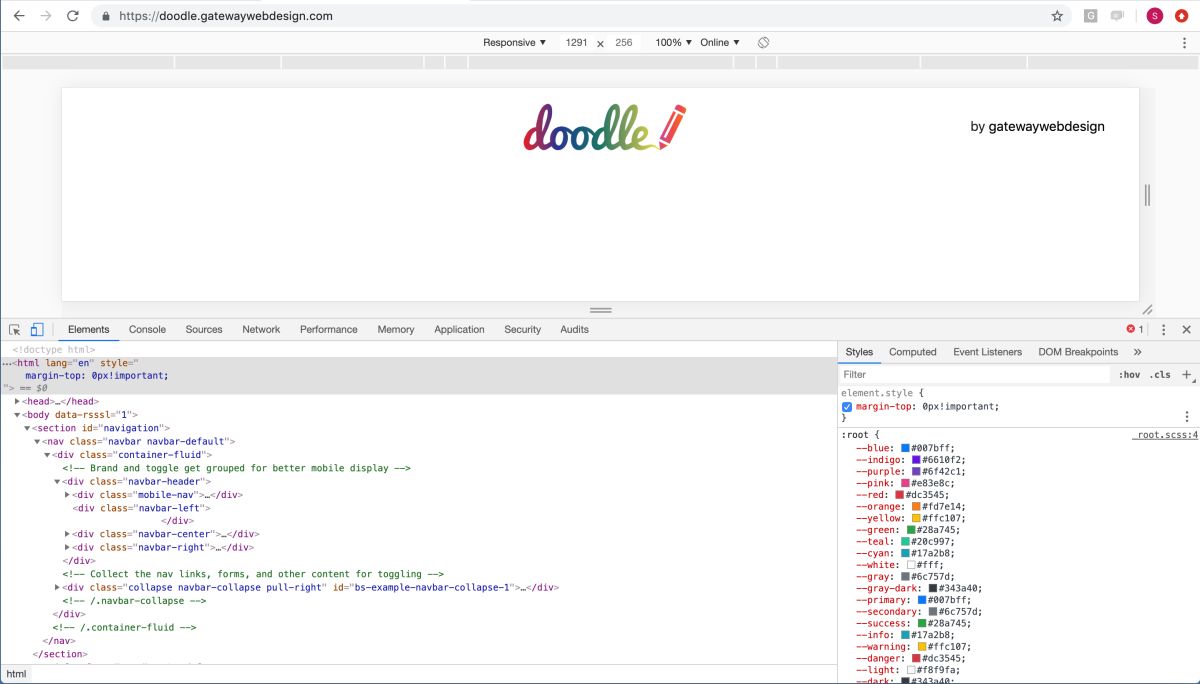Click the browser address bar URL
The width and height of the screenshot is (1200, 684).
225,16
